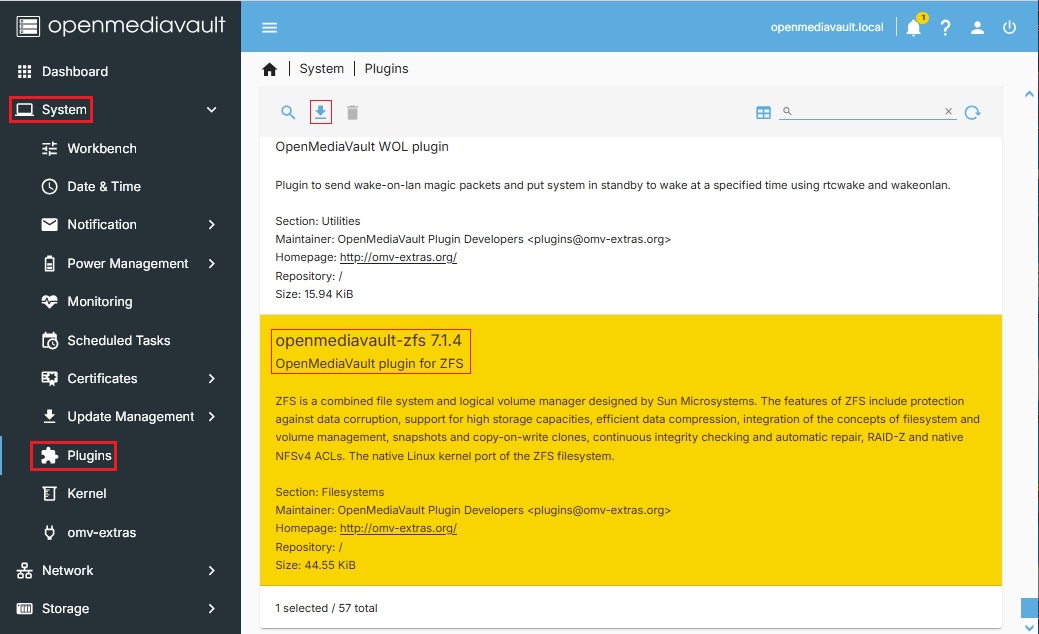The image size is (1039, 634).
Task: Toggle the hamburger navigation menu
Action: (269, 28)
